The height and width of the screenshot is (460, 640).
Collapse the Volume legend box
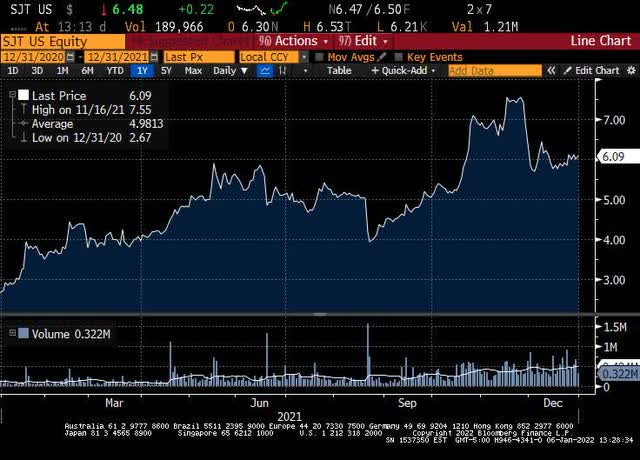12,333
